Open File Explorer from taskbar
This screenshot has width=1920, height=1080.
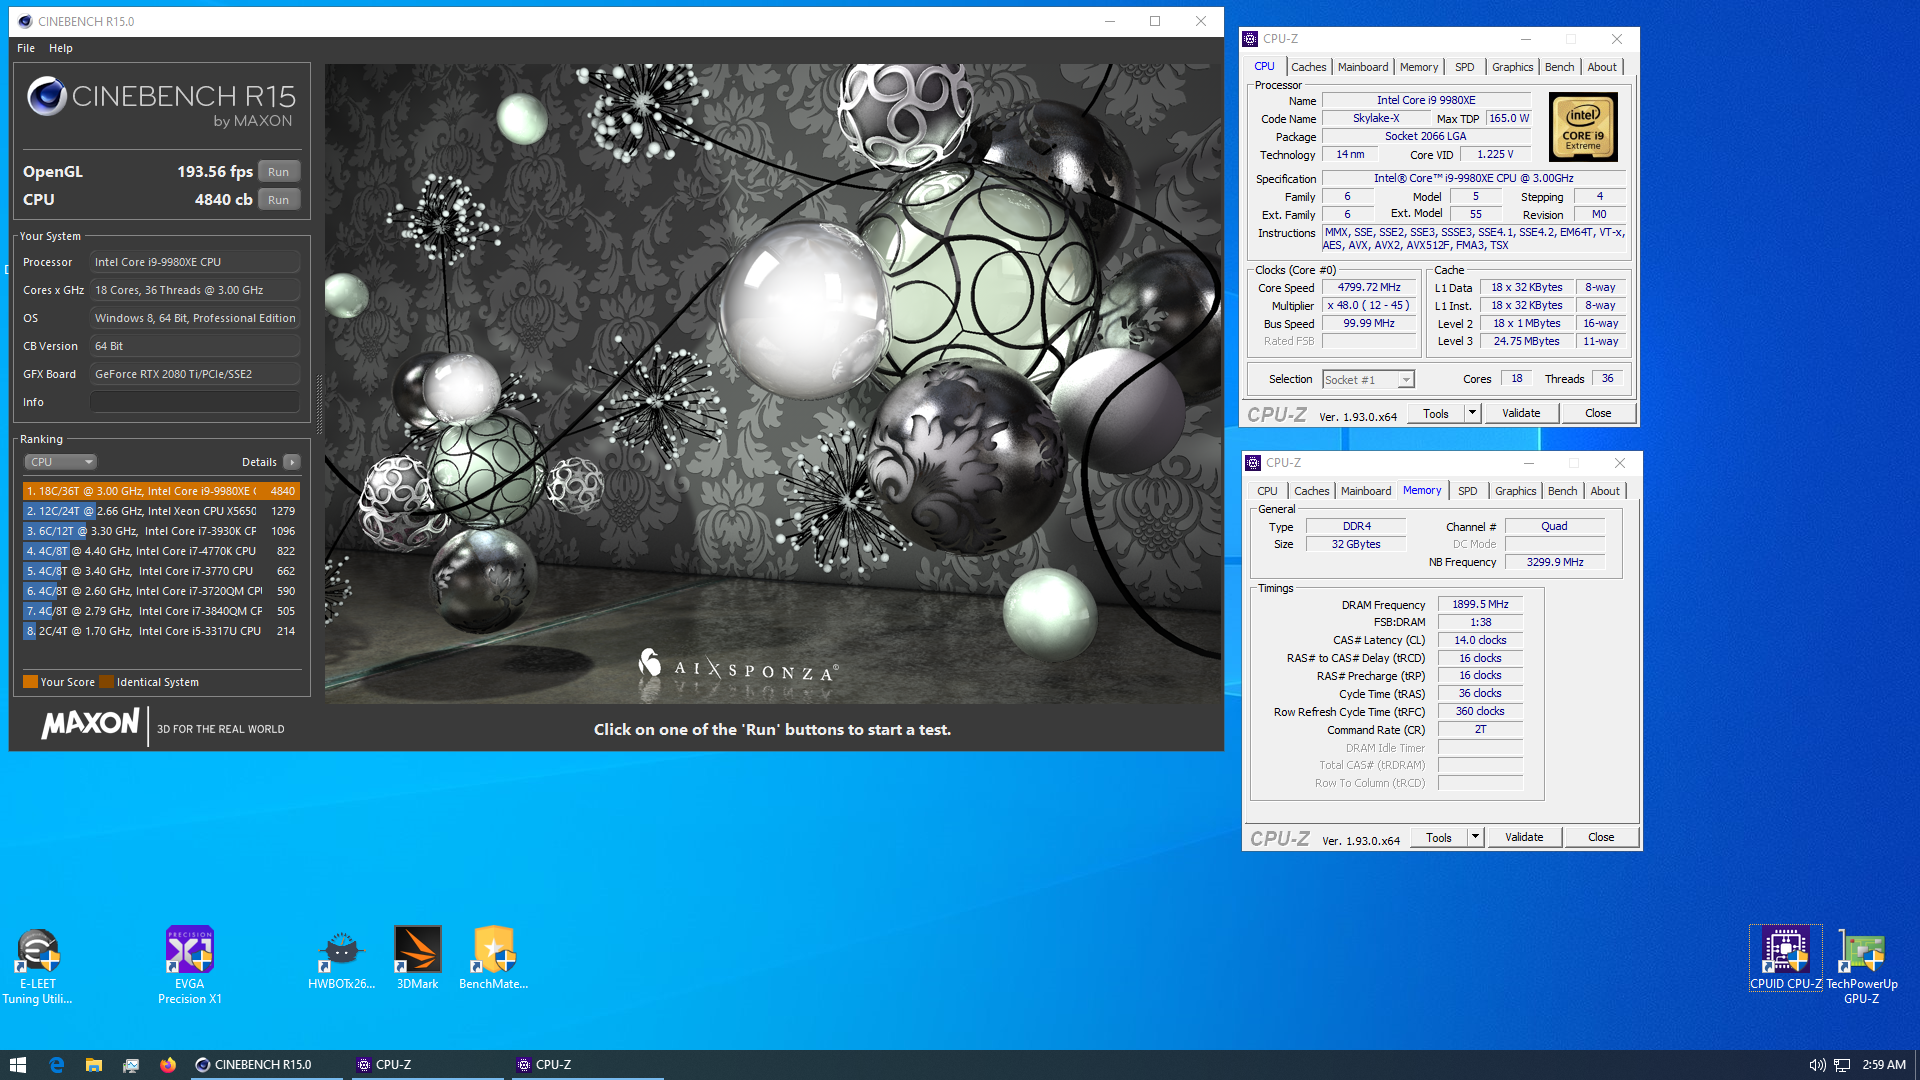pyautogui.click(x=93, y=1065)
